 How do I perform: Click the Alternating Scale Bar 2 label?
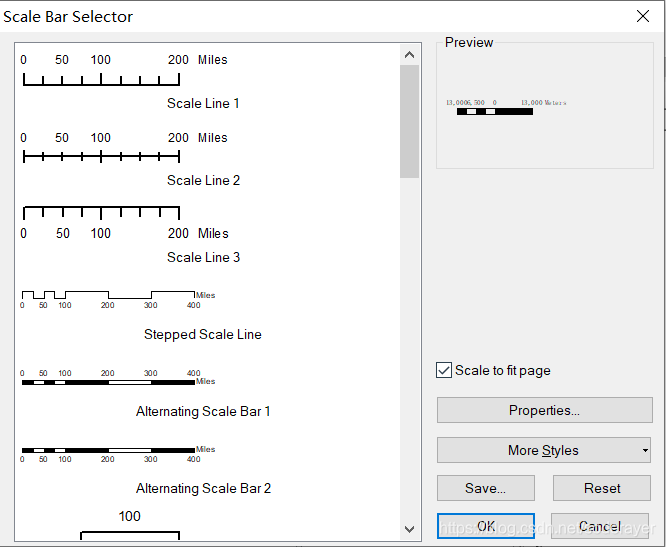pyautogui.click(x=203, y=488)
